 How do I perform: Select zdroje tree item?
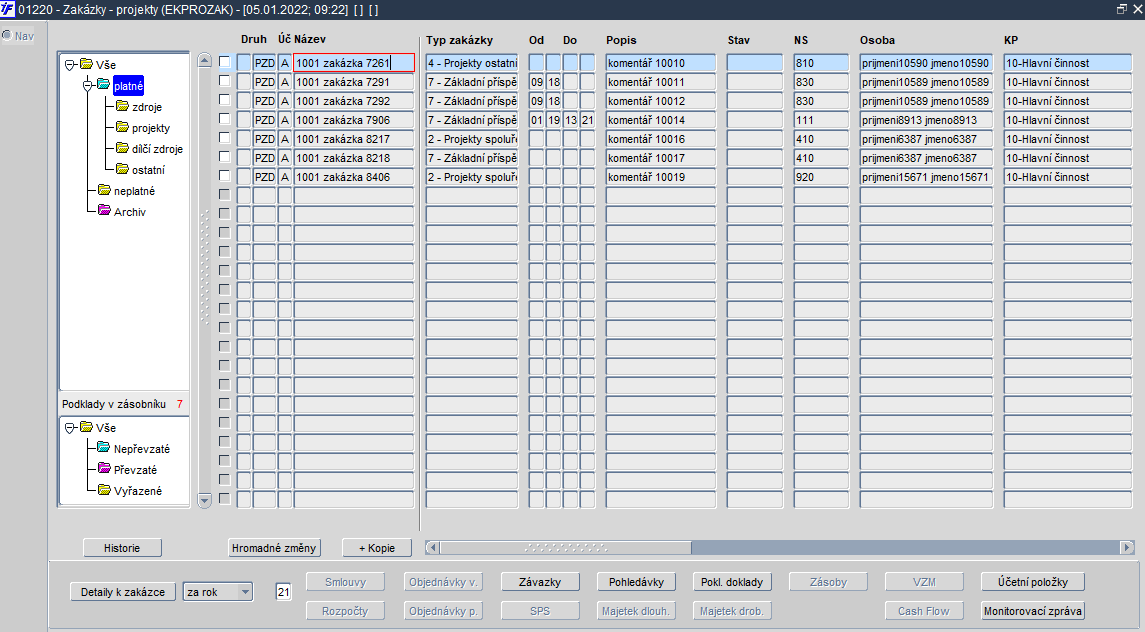point(147,107)
